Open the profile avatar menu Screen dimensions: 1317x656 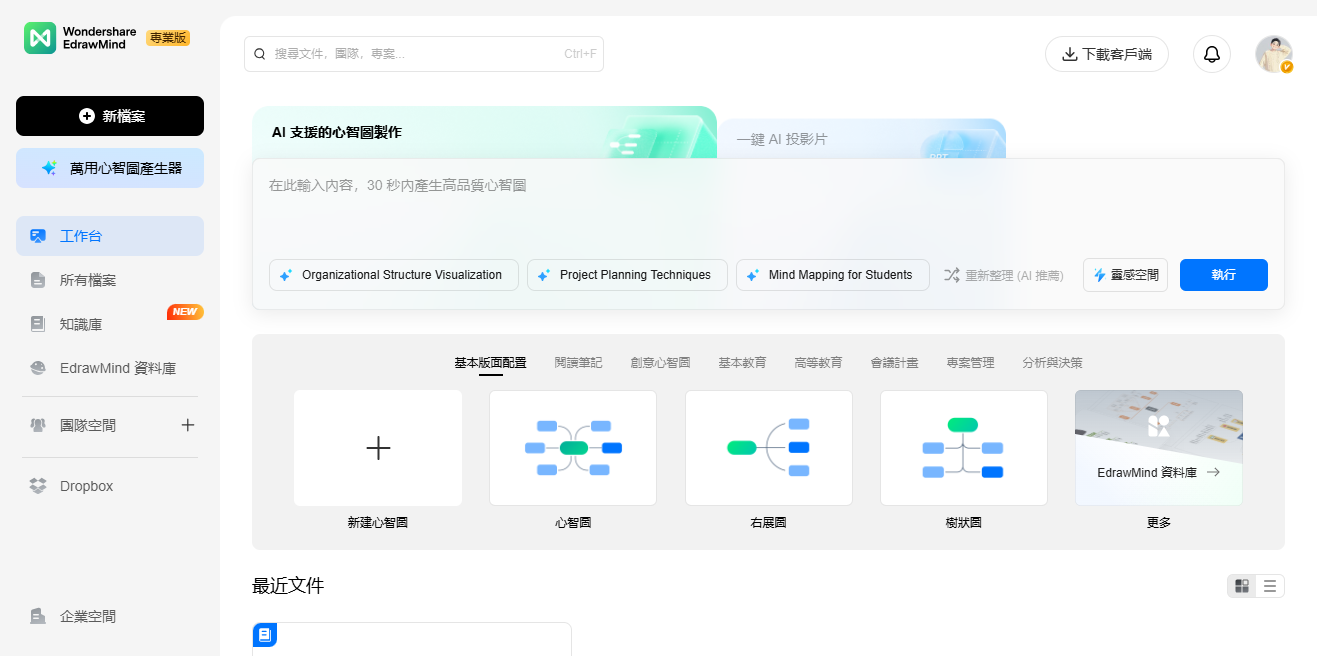[x=1273, y=54]
